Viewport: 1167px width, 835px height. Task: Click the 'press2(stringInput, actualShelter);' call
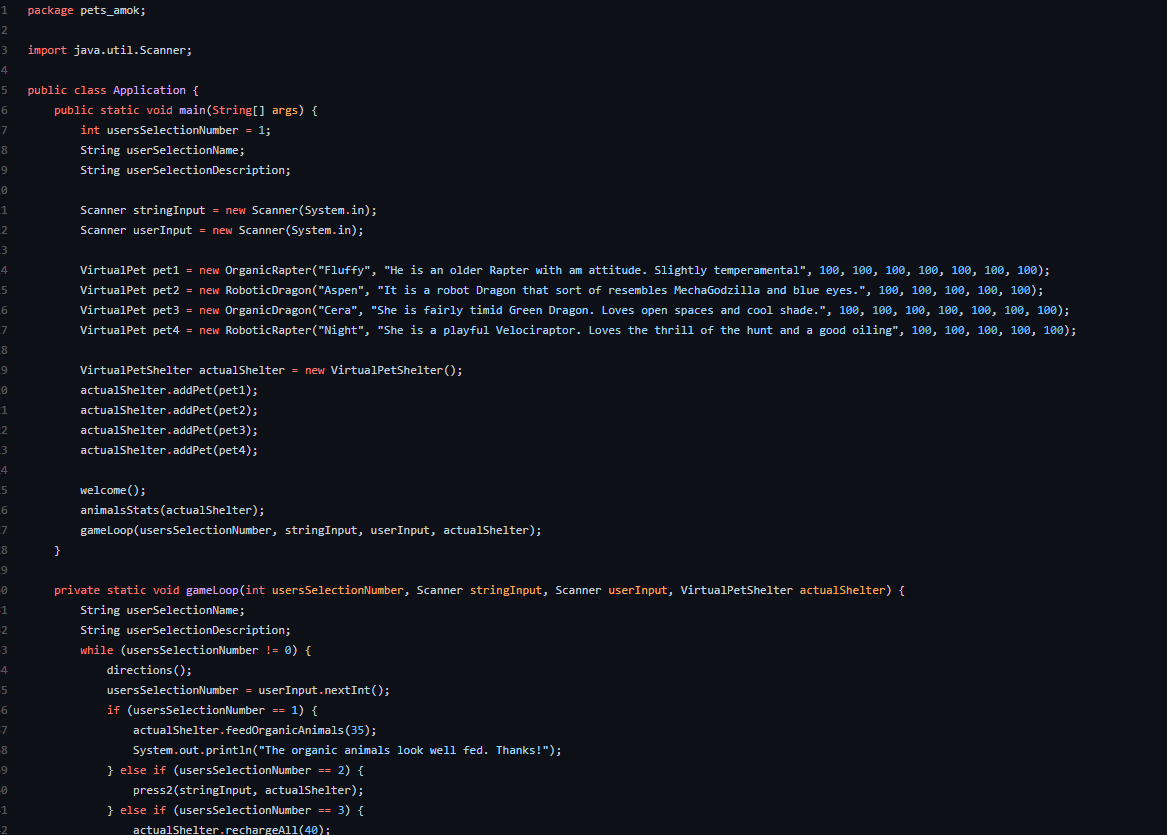(248, 790)
